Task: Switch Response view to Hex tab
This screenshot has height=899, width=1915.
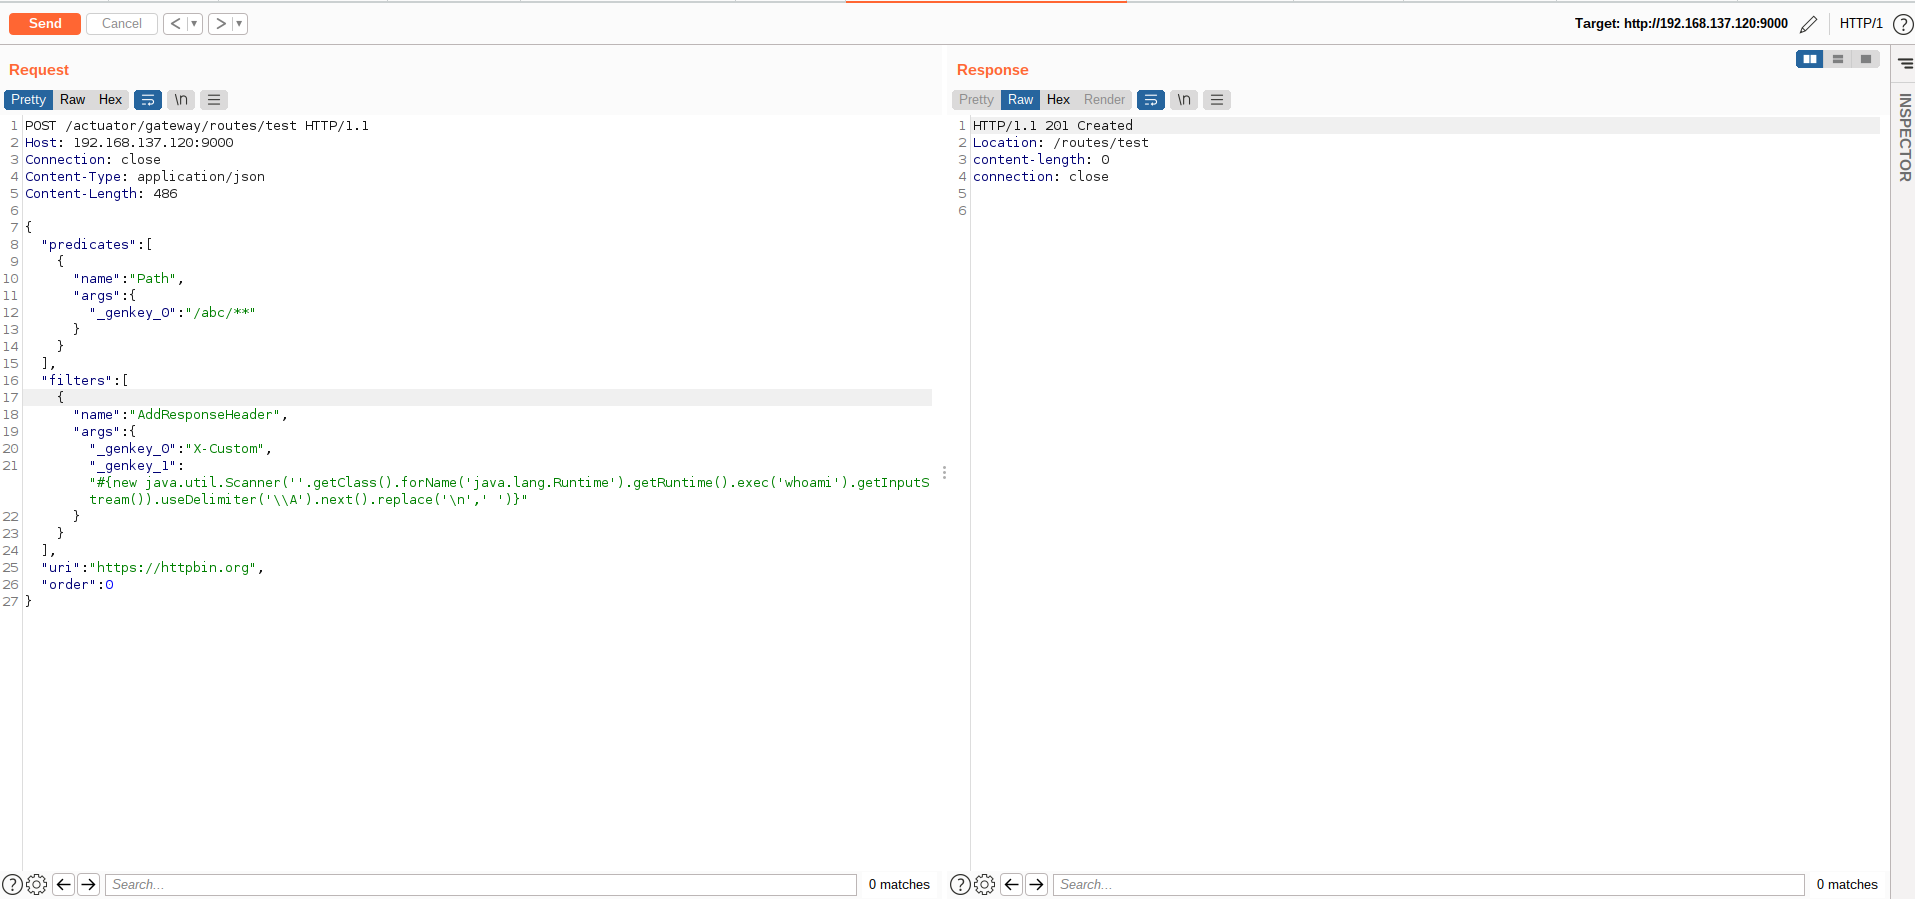Action: (1058, 100)
